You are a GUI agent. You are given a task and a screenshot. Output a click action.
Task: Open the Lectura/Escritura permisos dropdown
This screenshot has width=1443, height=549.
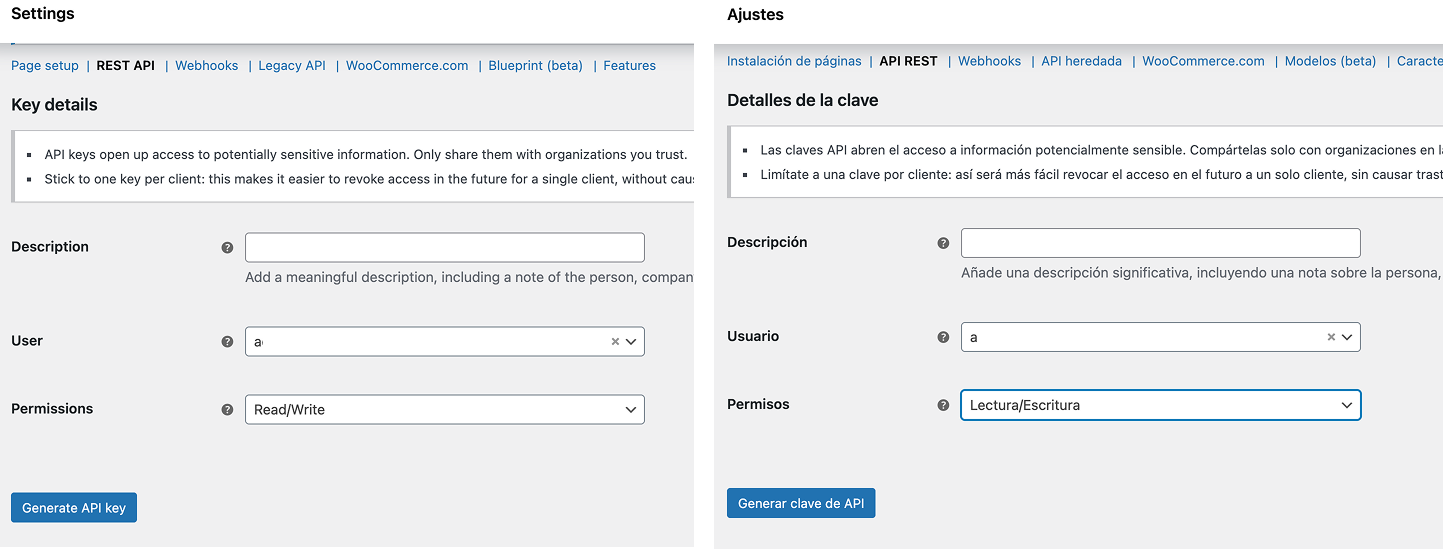pos(1160,405)
